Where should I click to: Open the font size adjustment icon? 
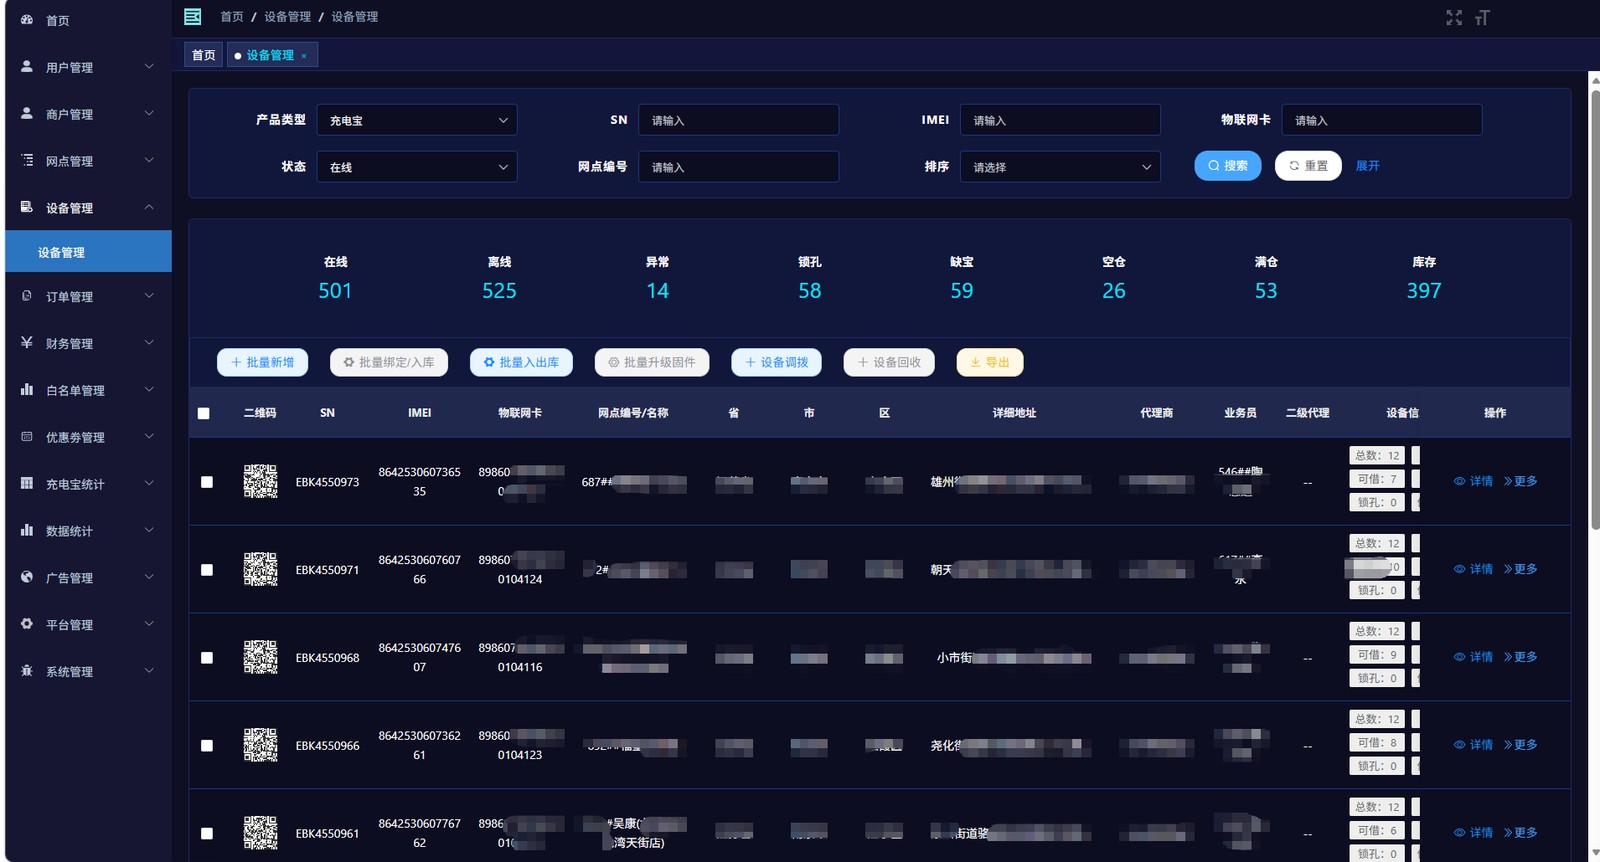(x=1482, y=18)
